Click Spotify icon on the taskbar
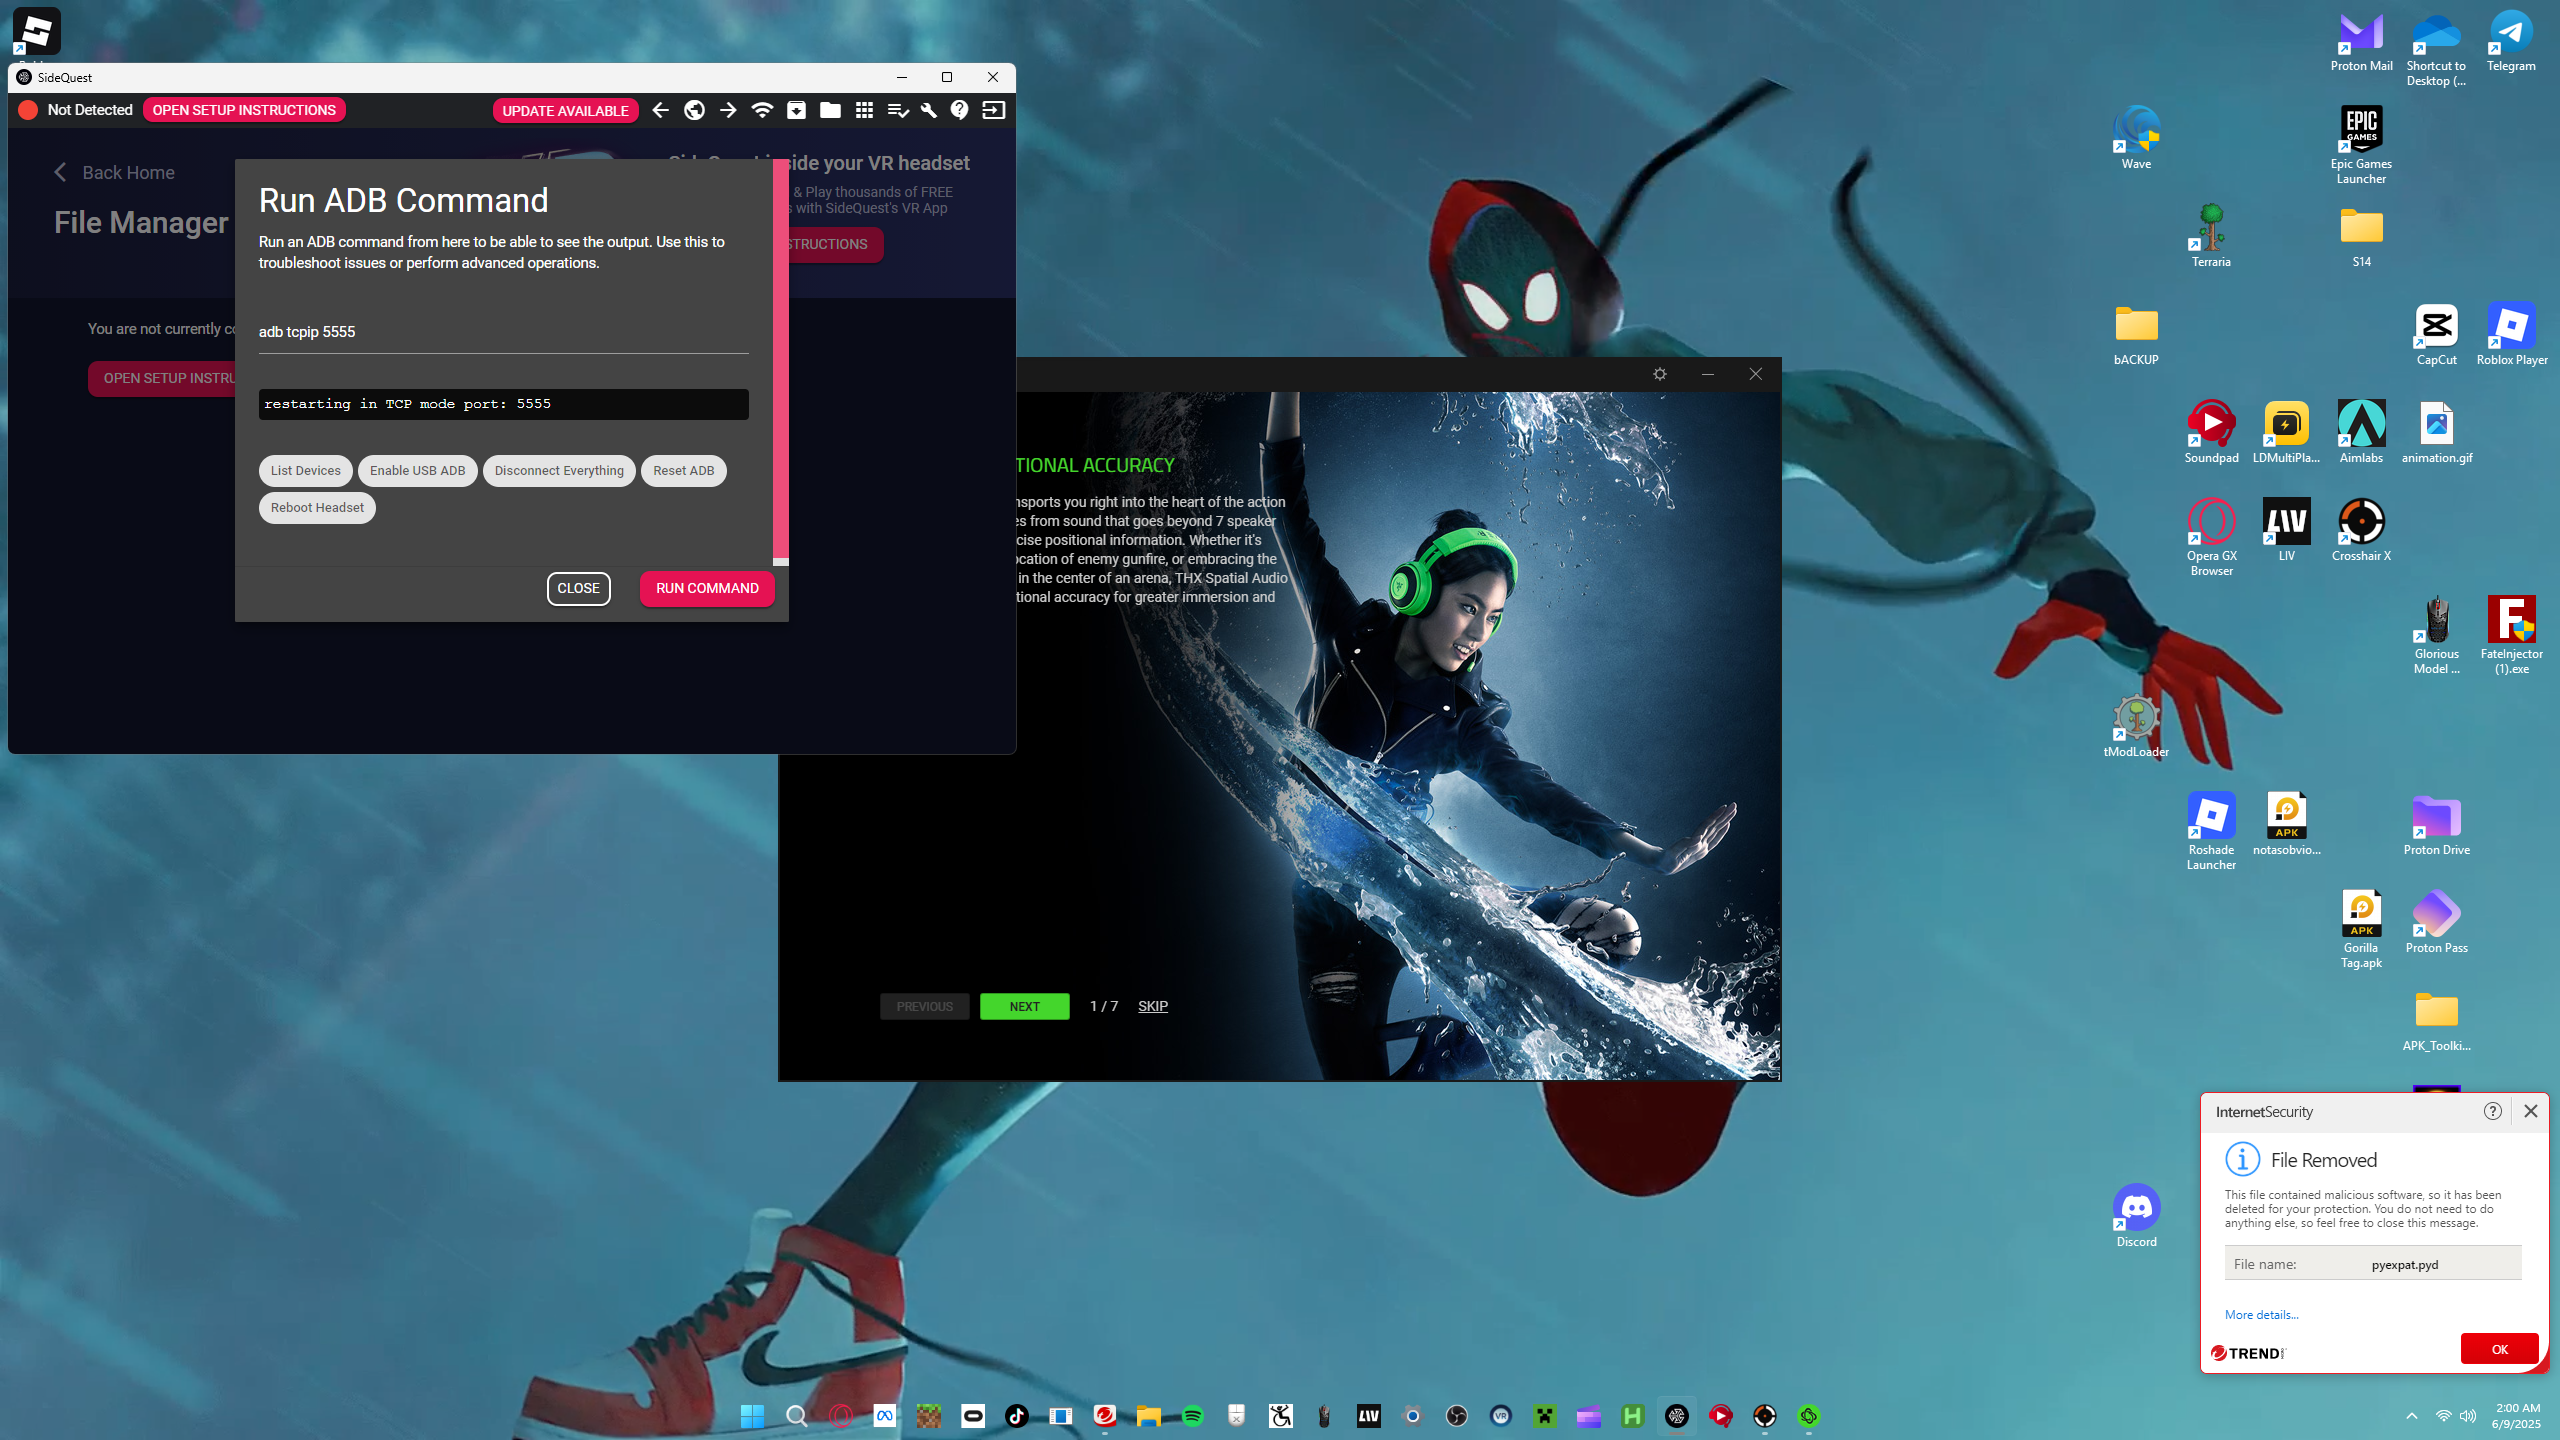This screenshot has width=2560, height=1440. 1192,1416
